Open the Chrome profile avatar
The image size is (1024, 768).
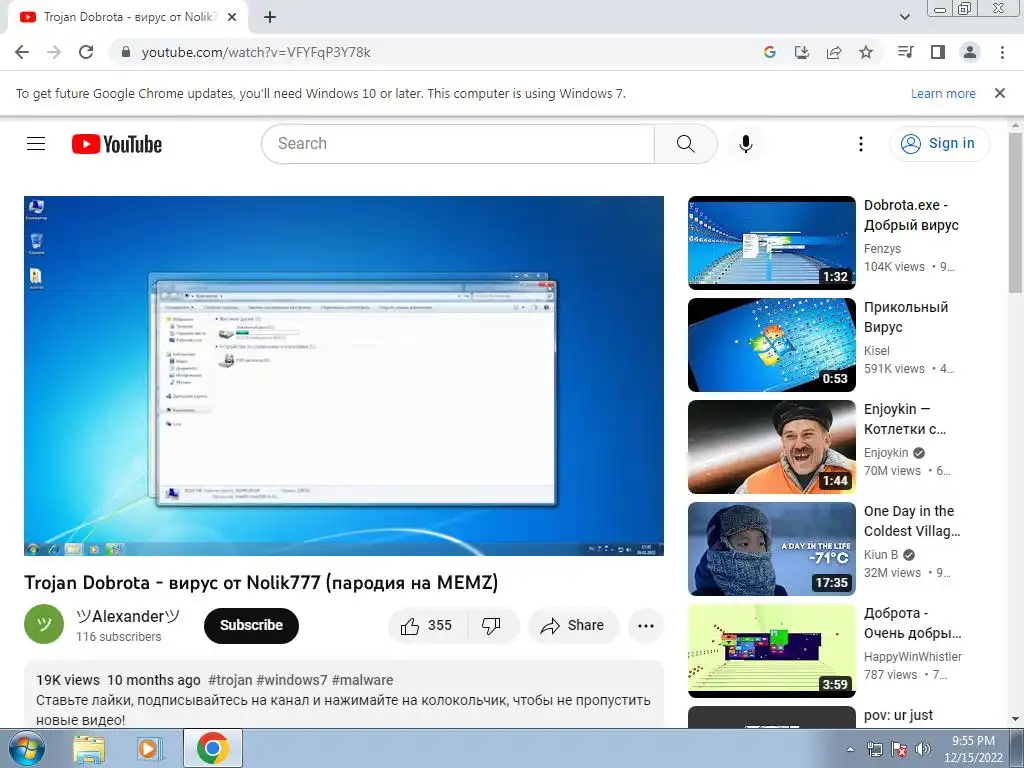click(x=970, y=52)
